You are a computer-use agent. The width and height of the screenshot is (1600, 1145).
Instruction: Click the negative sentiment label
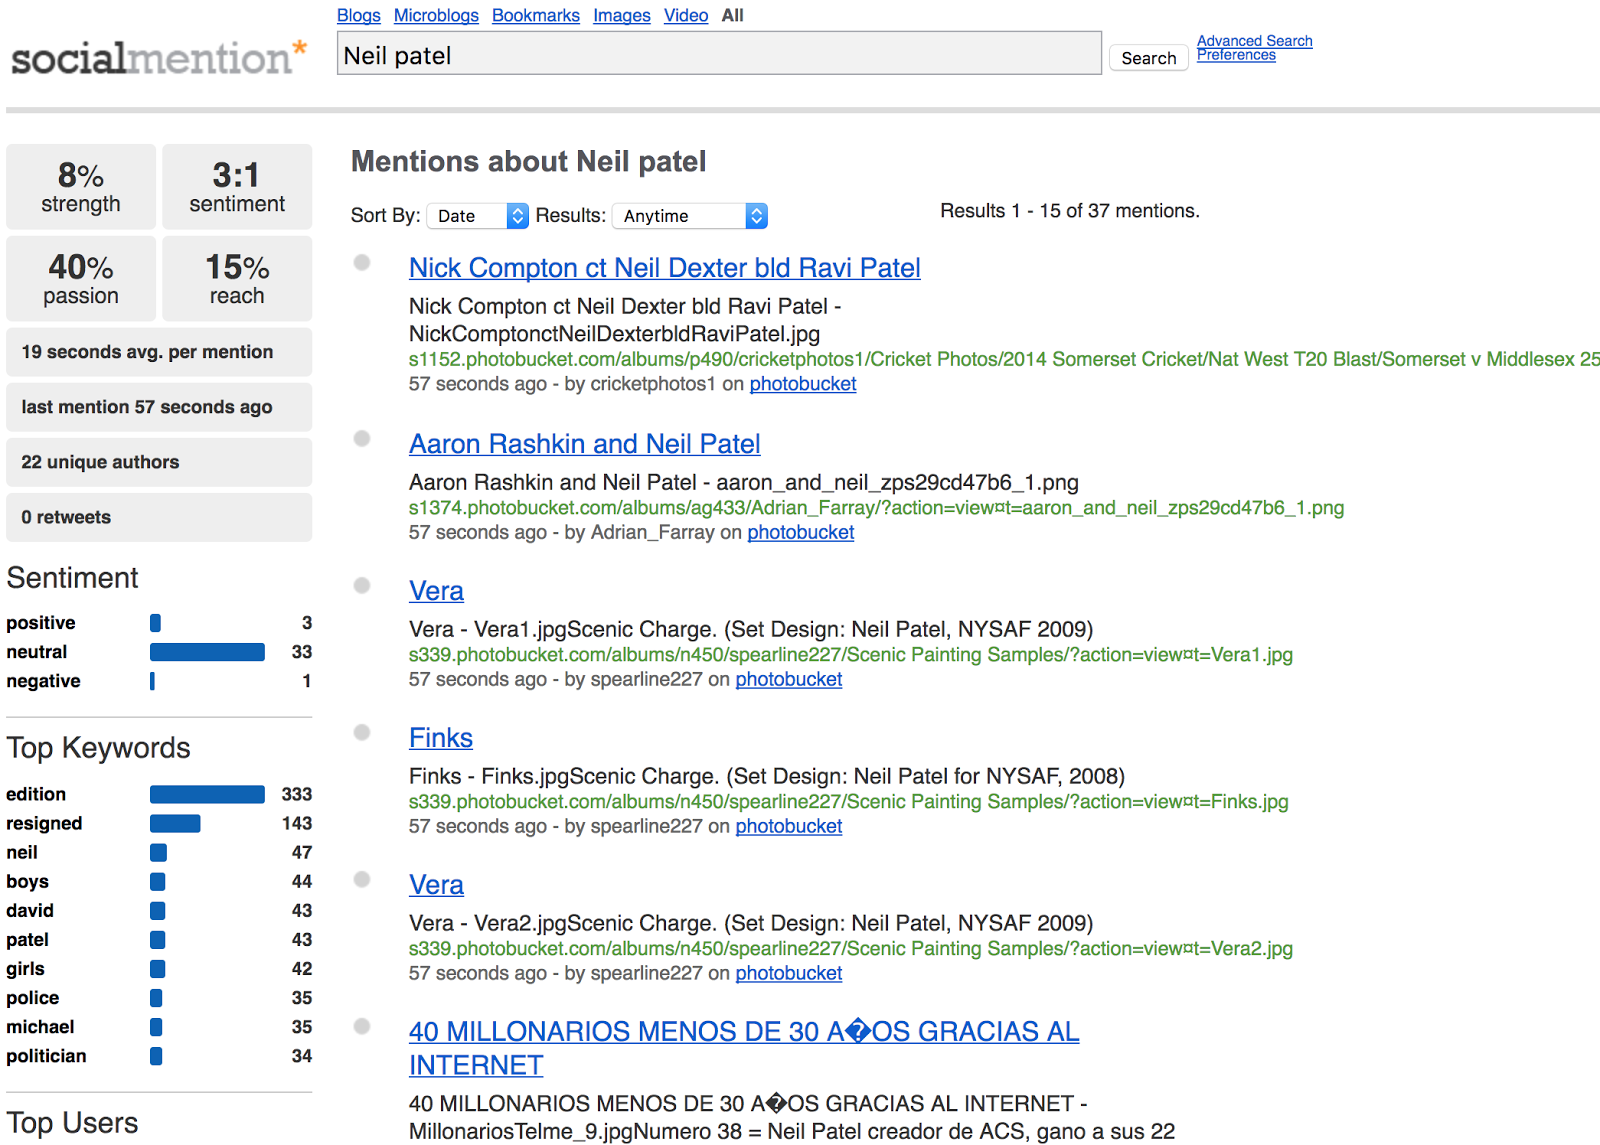(x=43, y=681)
